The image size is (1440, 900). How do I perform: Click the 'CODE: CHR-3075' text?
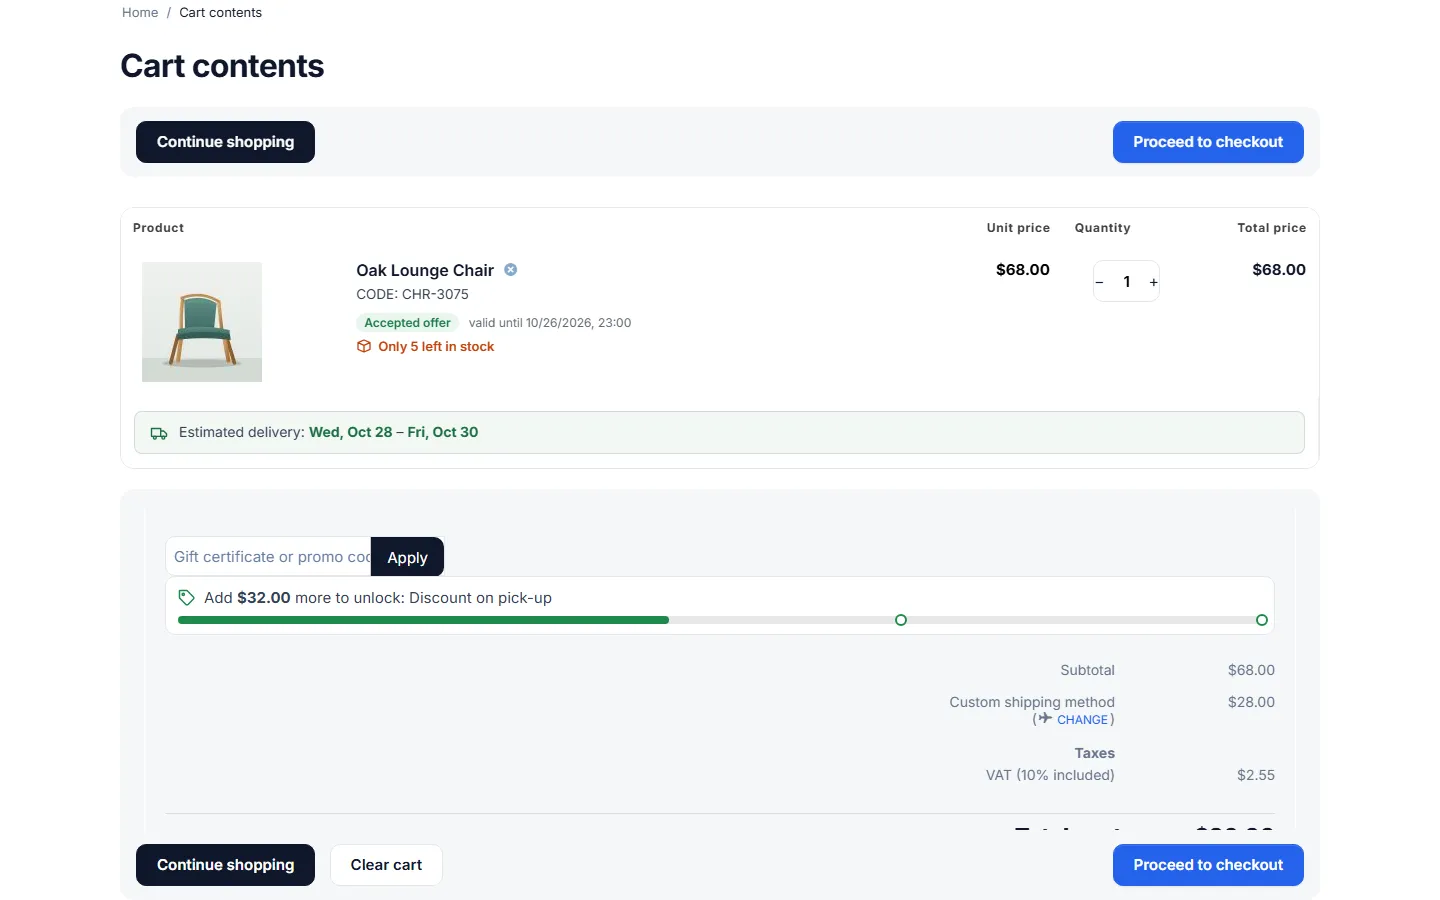pos(412,294)
